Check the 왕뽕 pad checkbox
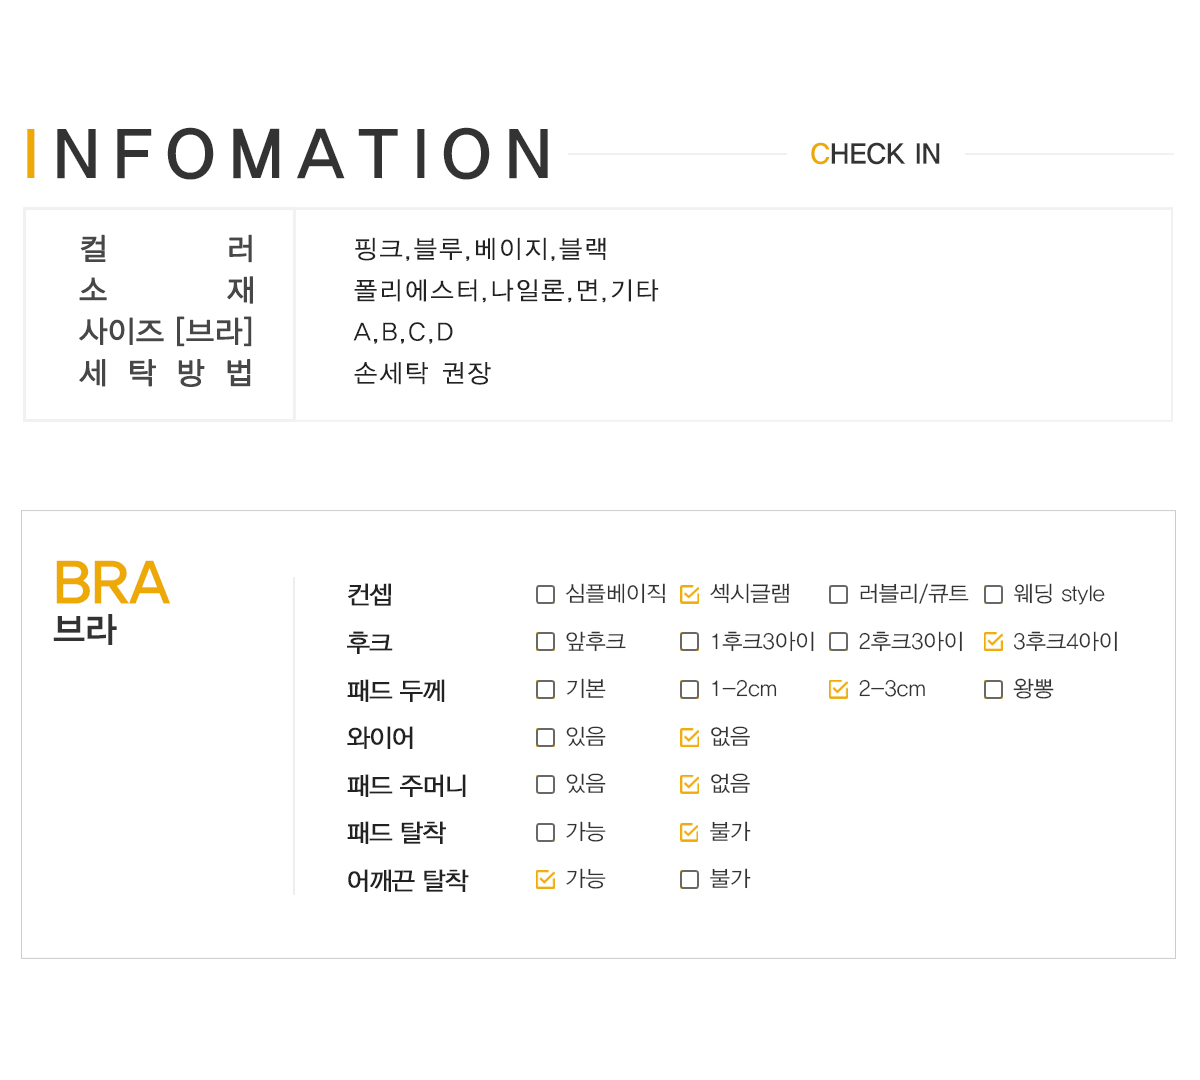Screen dimensions: 1200x1080 [x=993, y=690]
